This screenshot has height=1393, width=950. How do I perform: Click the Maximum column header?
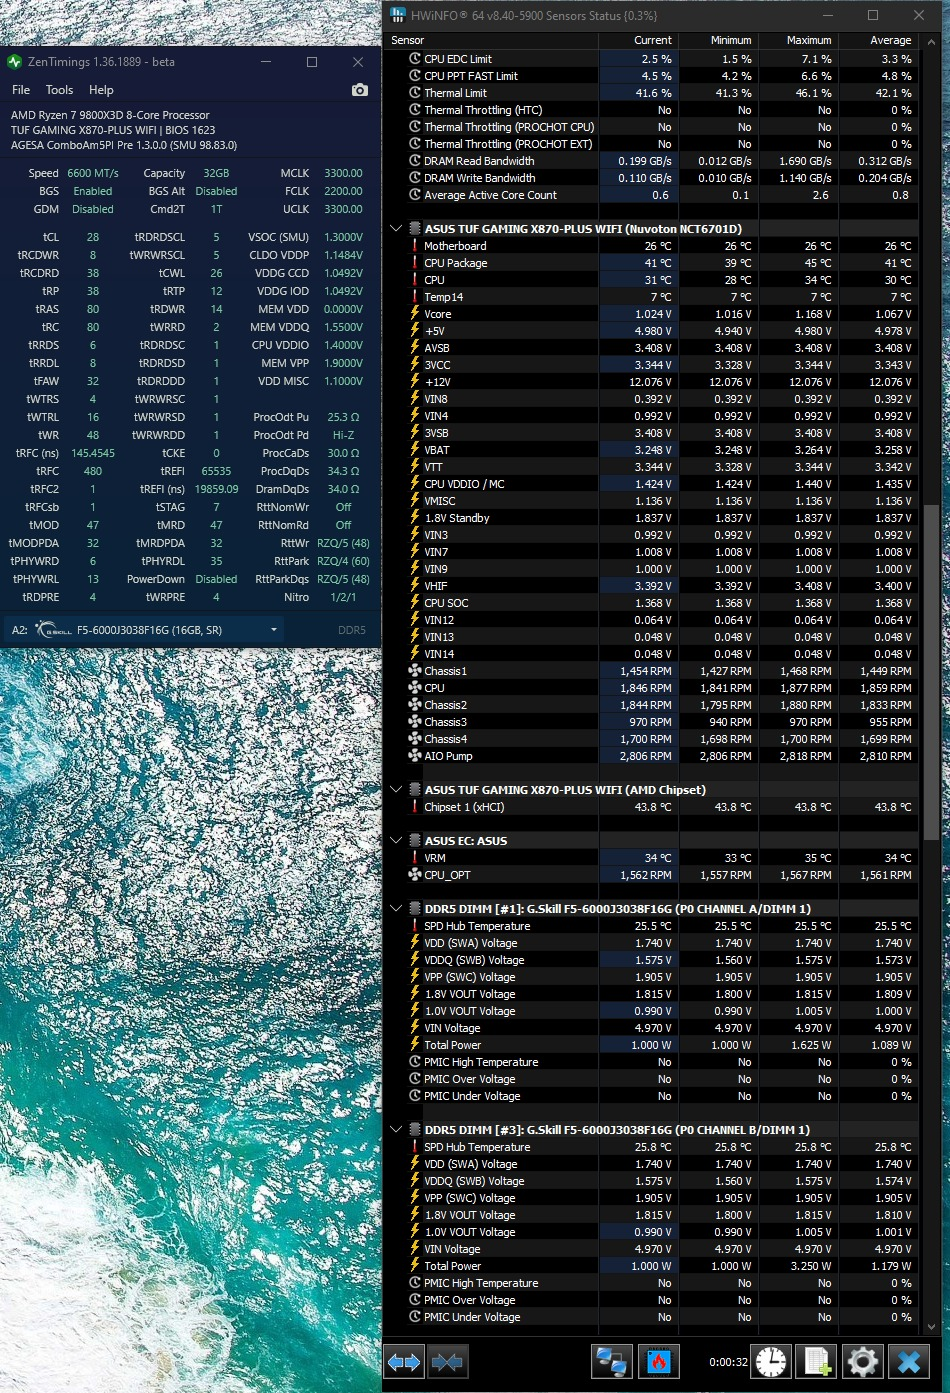799,40
